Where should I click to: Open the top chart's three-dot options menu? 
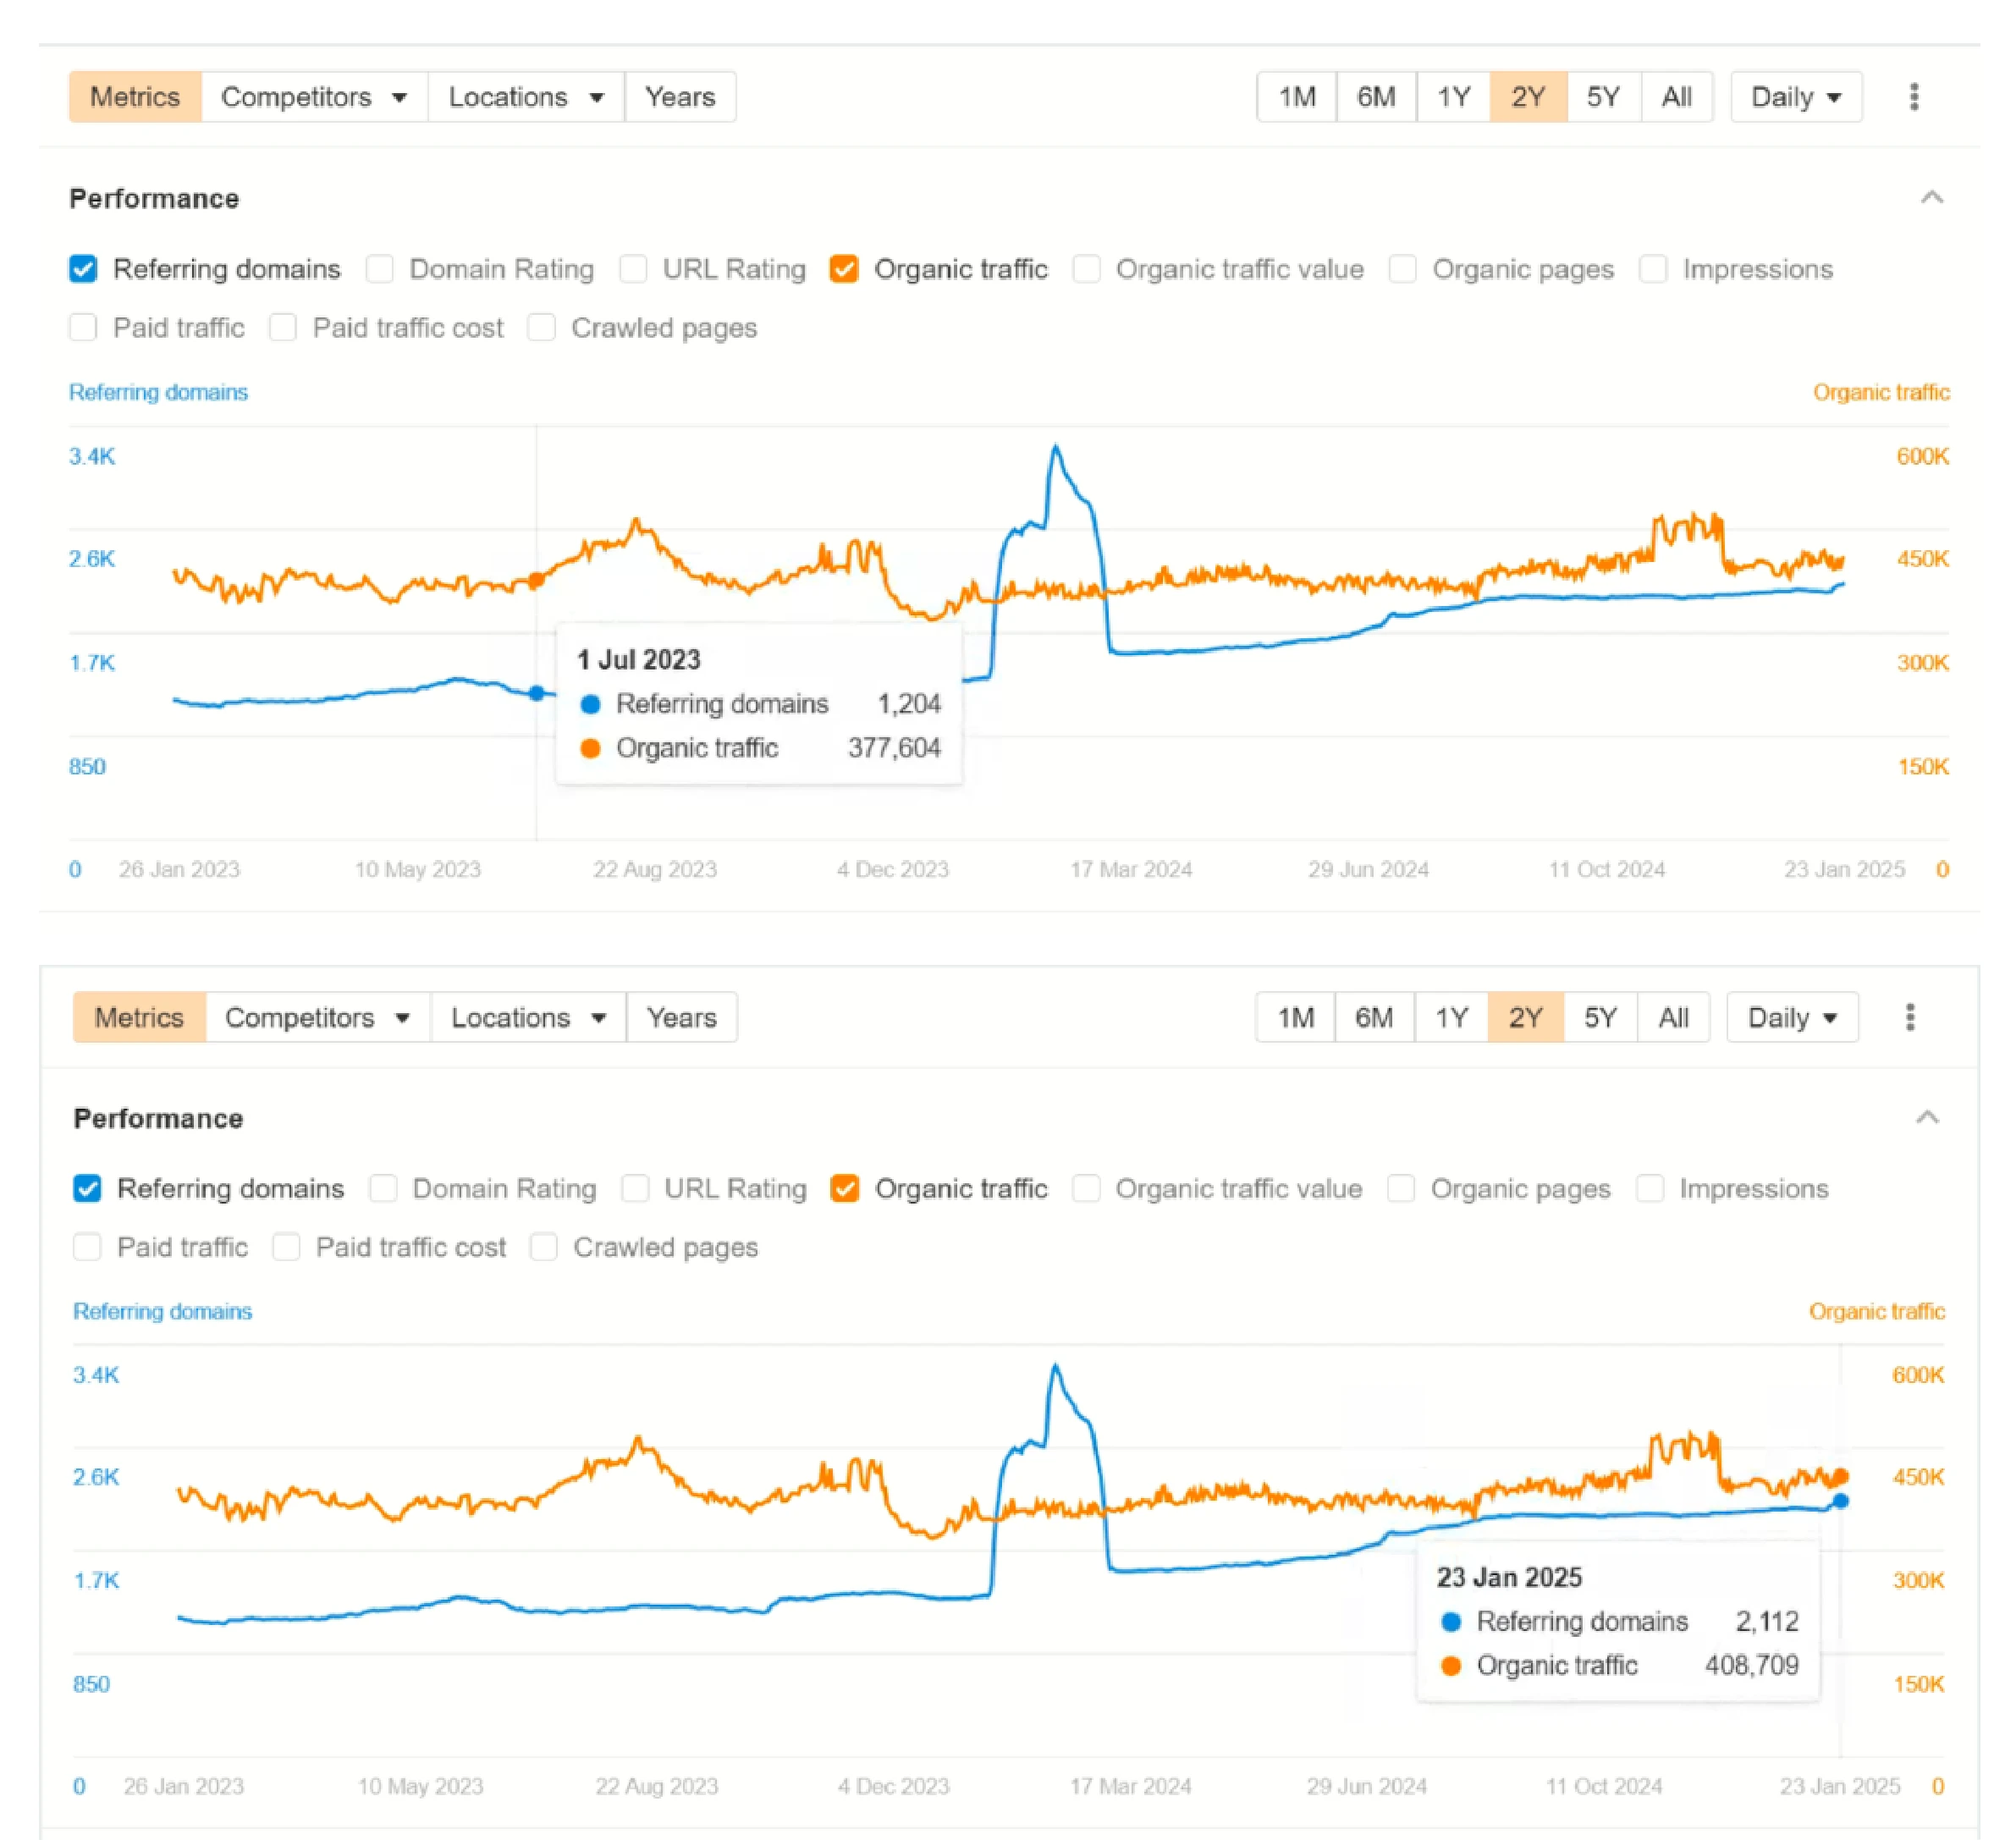(x=1913, y=97)
